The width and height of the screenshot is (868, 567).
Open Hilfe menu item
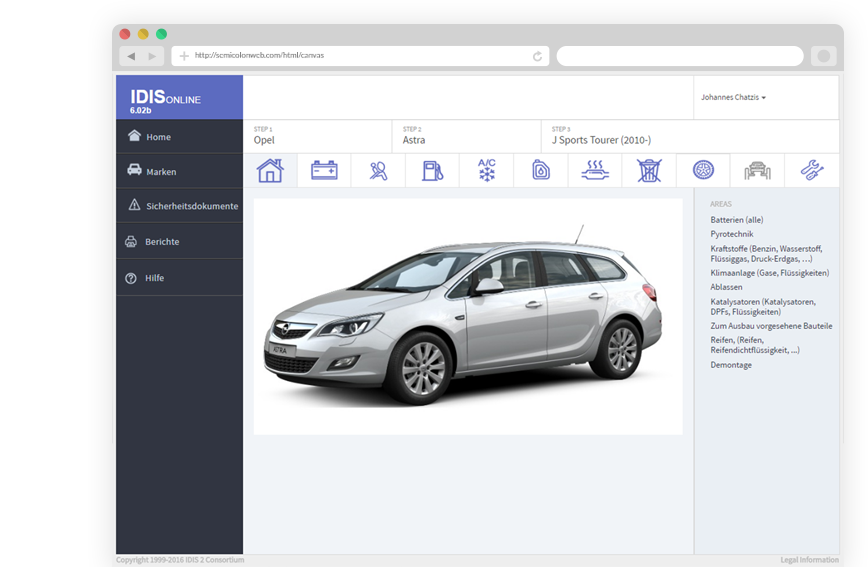(179, 277)
